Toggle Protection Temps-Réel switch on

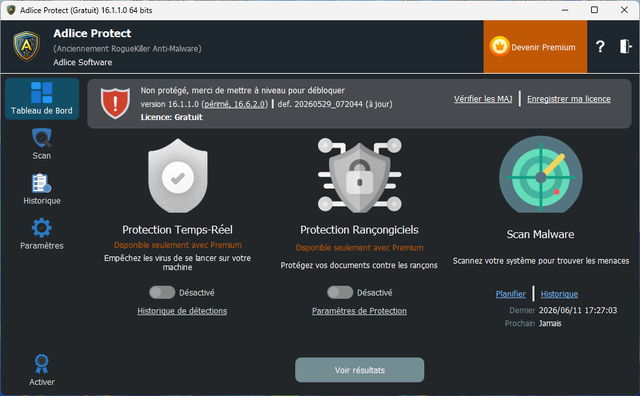tap(162, 292)
